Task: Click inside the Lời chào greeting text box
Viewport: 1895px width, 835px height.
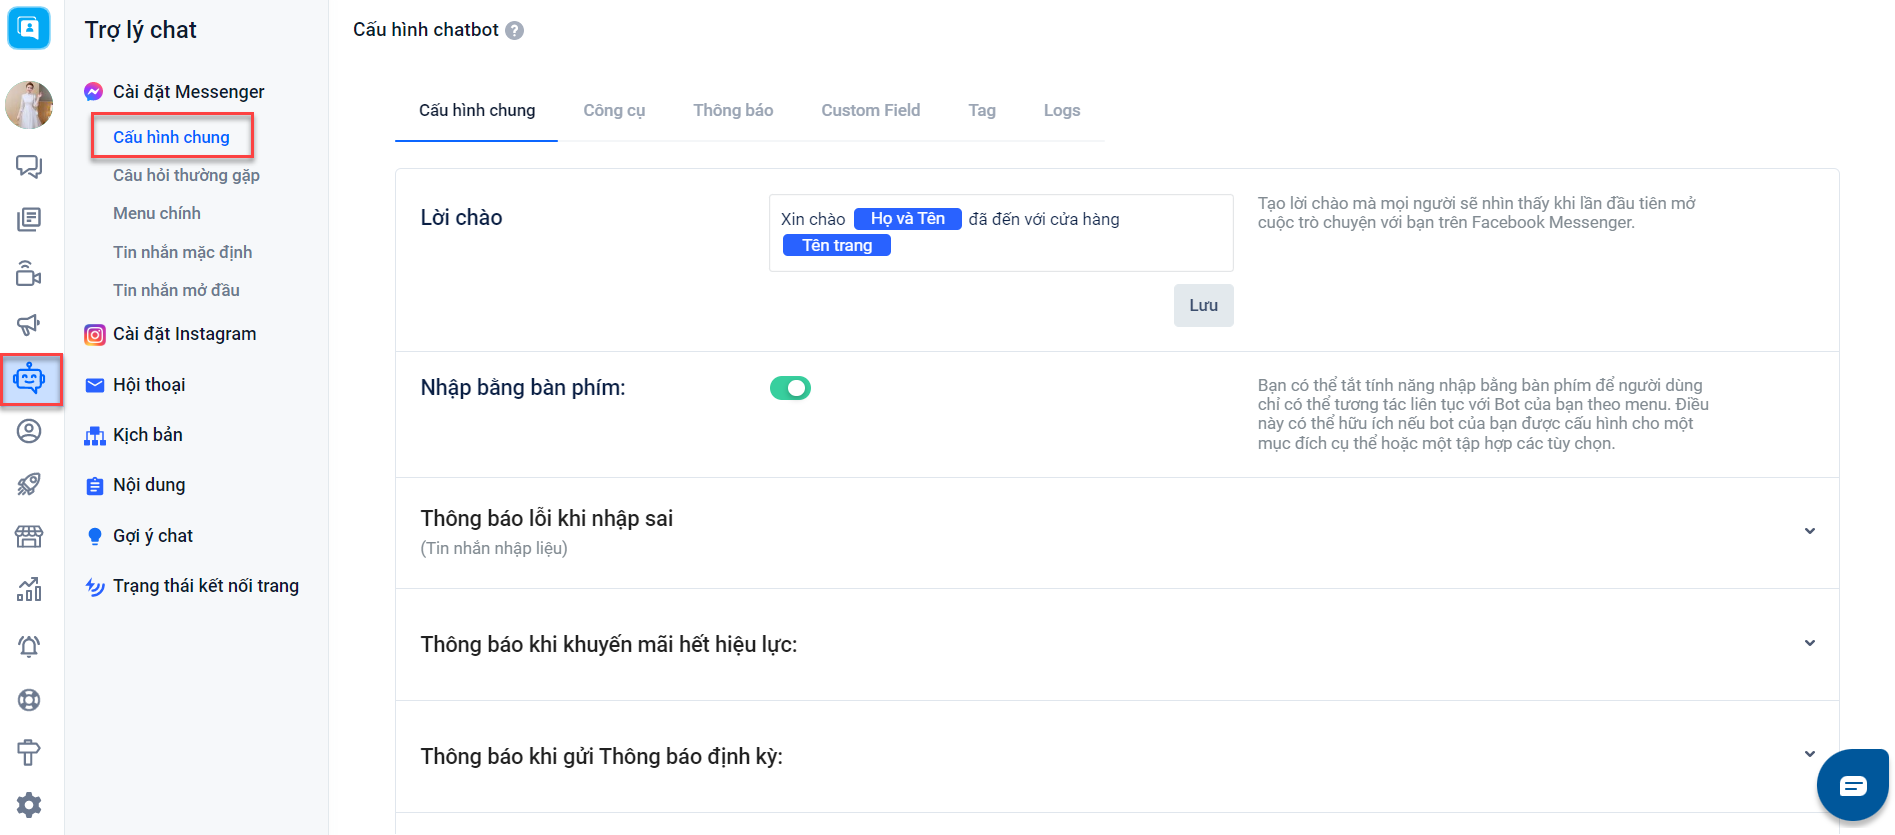Action: pos(1001,233)
